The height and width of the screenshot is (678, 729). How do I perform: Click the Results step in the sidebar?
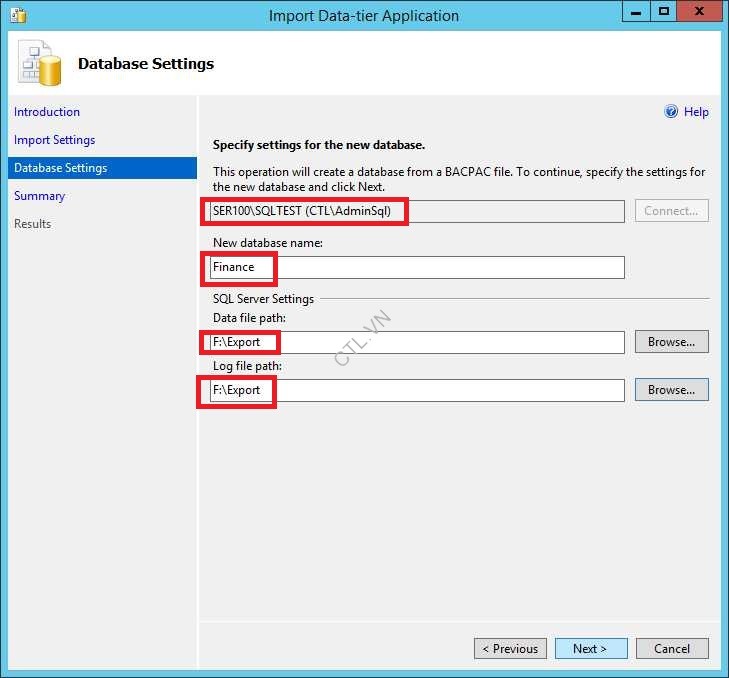click(x=32, y=224)
